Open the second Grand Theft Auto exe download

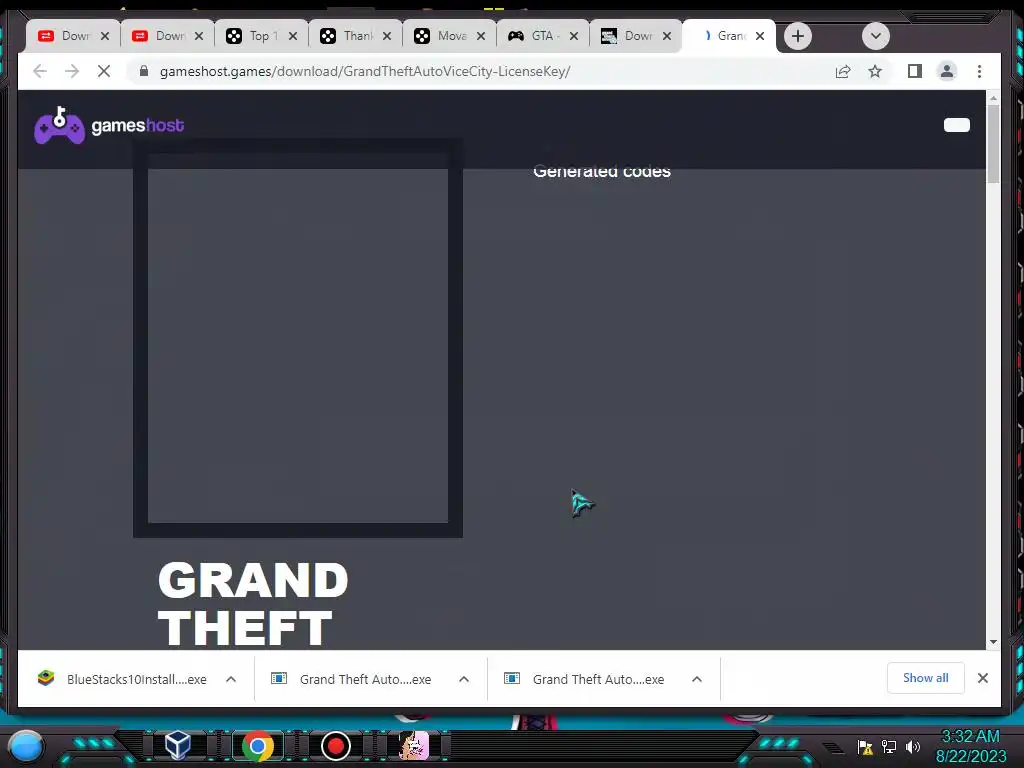pos(586,679)
